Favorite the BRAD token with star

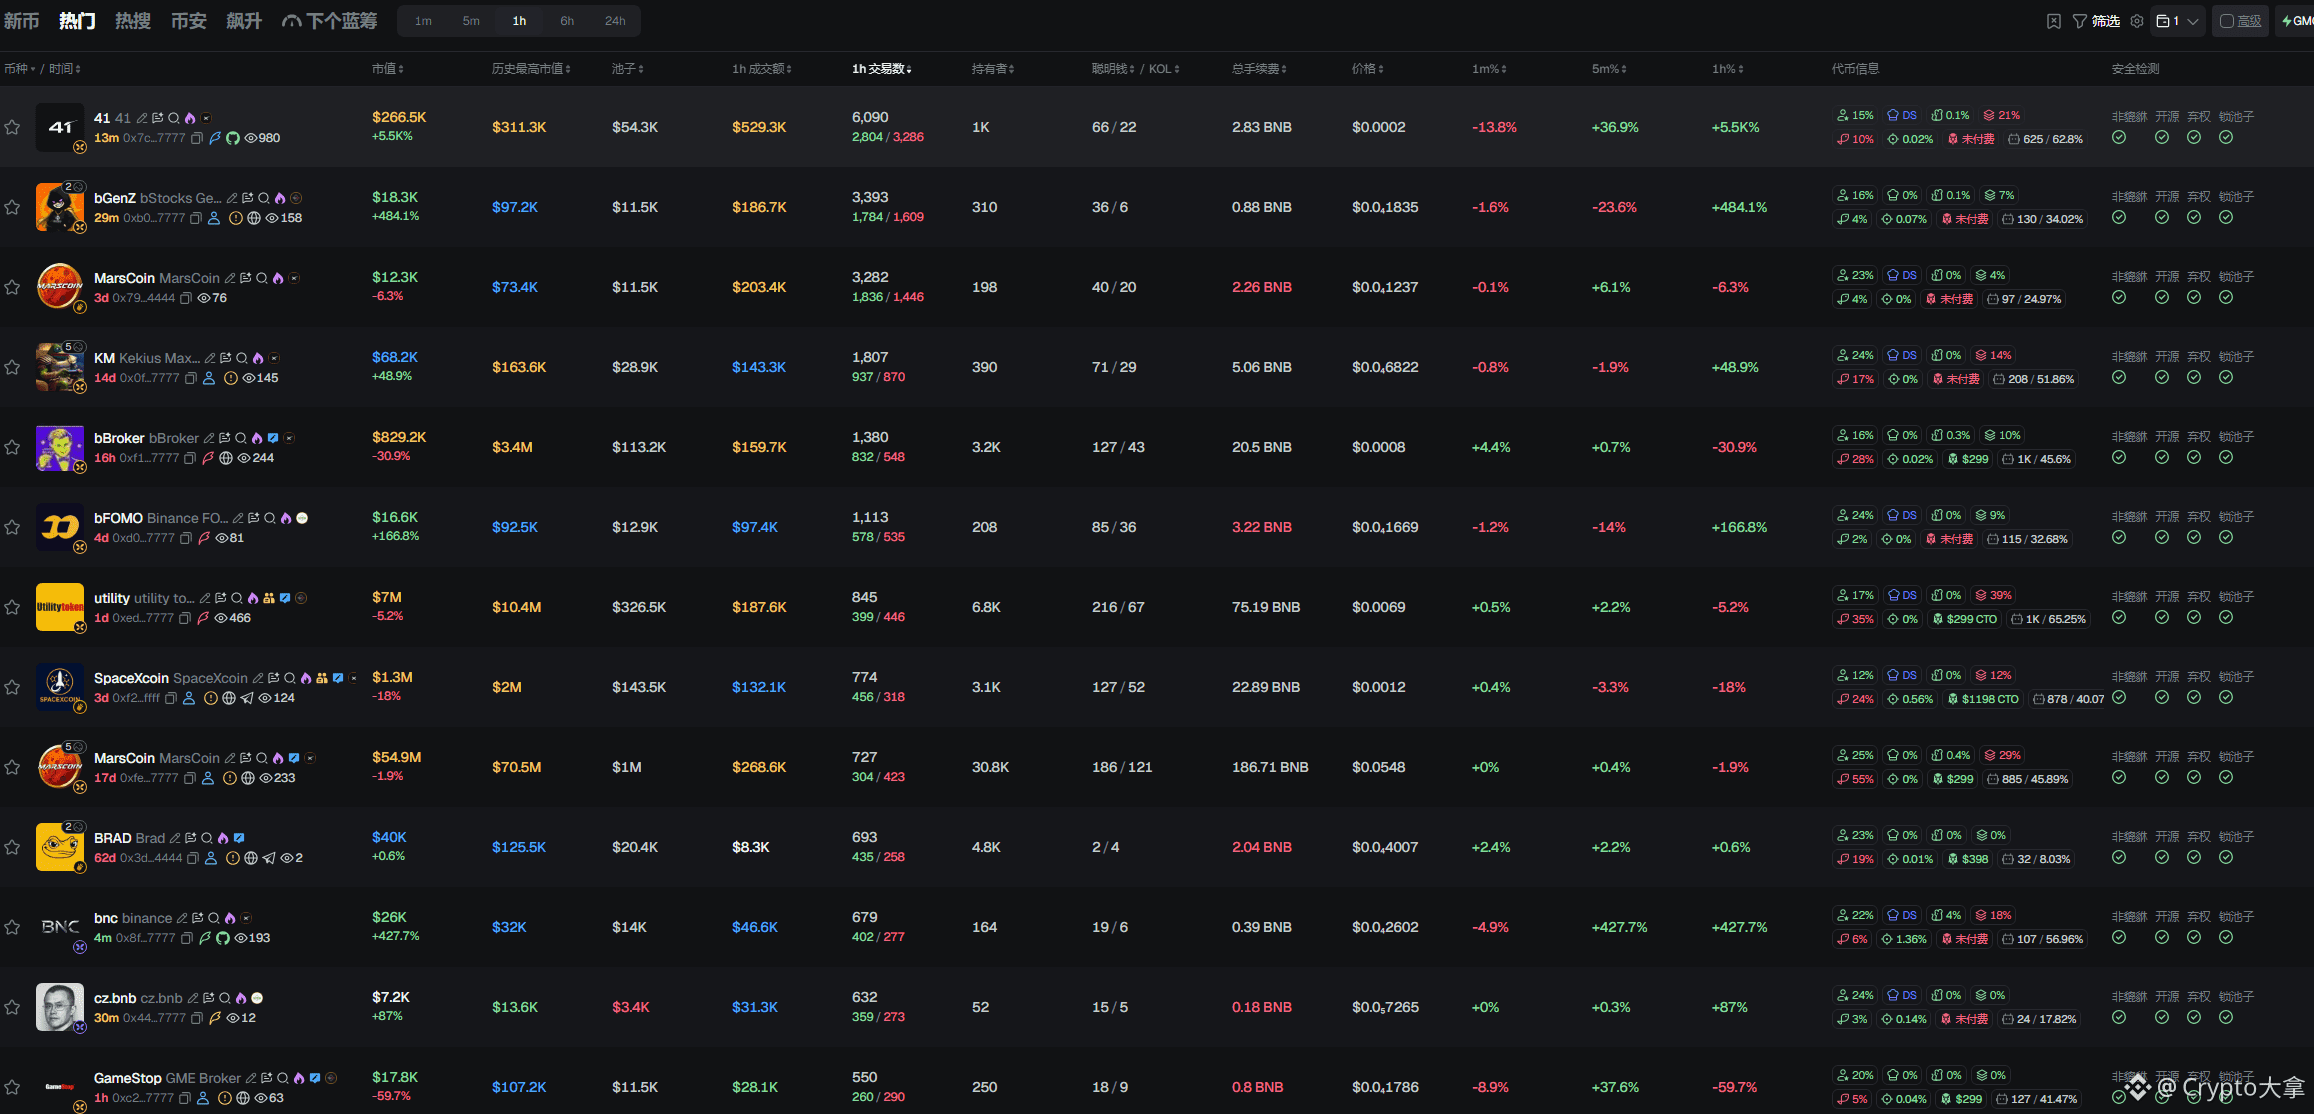coord(12,847)
